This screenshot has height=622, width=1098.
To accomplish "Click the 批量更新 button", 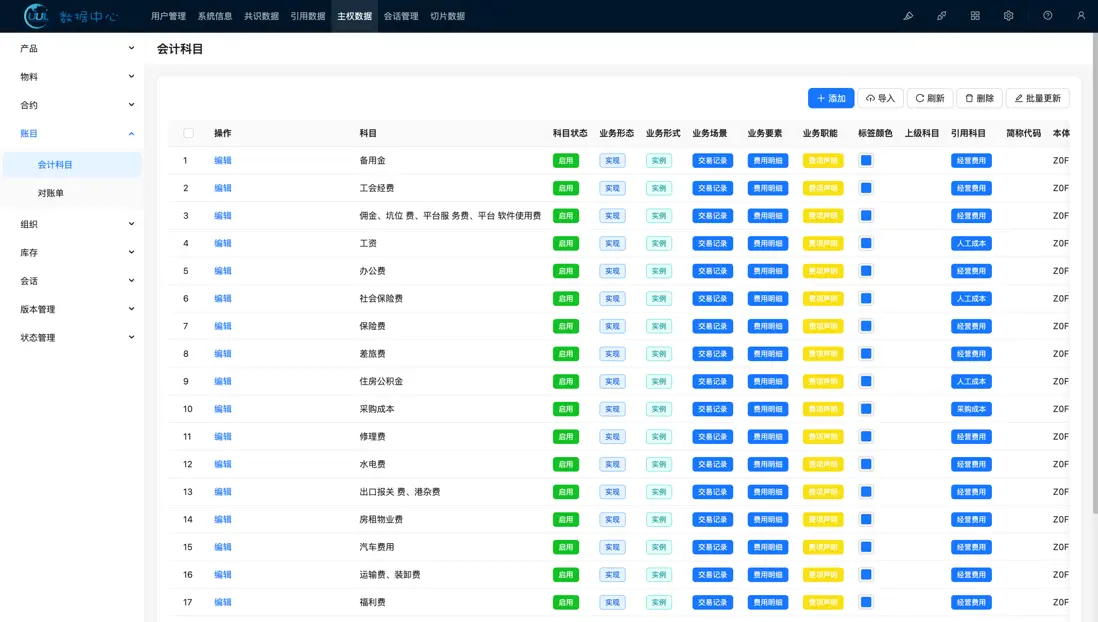I will click(x=1038, y=98).
